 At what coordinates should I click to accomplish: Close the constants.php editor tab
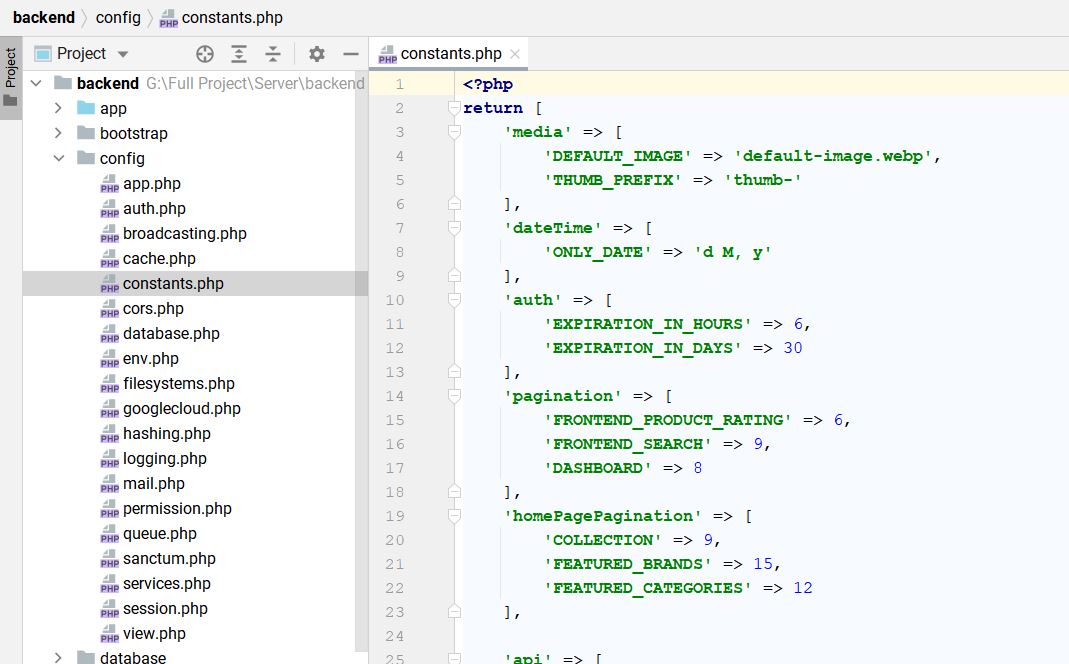coord(515,54)
